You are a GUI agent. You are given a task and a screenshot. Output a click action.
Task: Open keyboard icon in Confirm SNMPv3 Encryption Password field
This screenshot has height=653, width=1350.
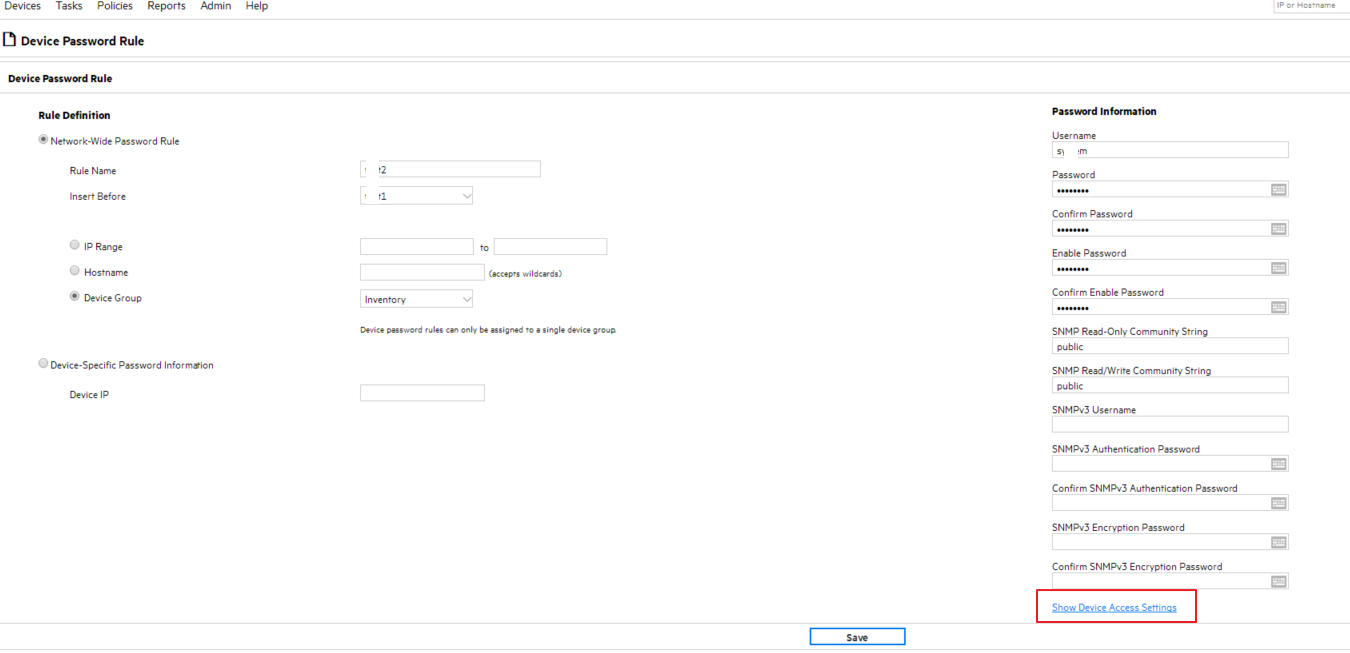[1278, 581]
